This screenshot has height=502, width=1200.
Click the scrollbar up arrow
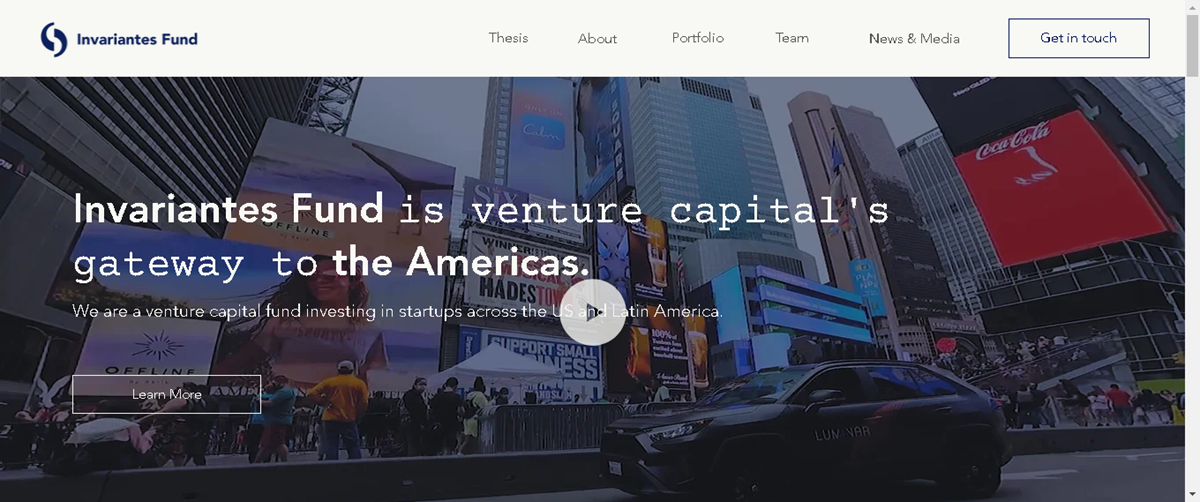tap(1192, 8)
